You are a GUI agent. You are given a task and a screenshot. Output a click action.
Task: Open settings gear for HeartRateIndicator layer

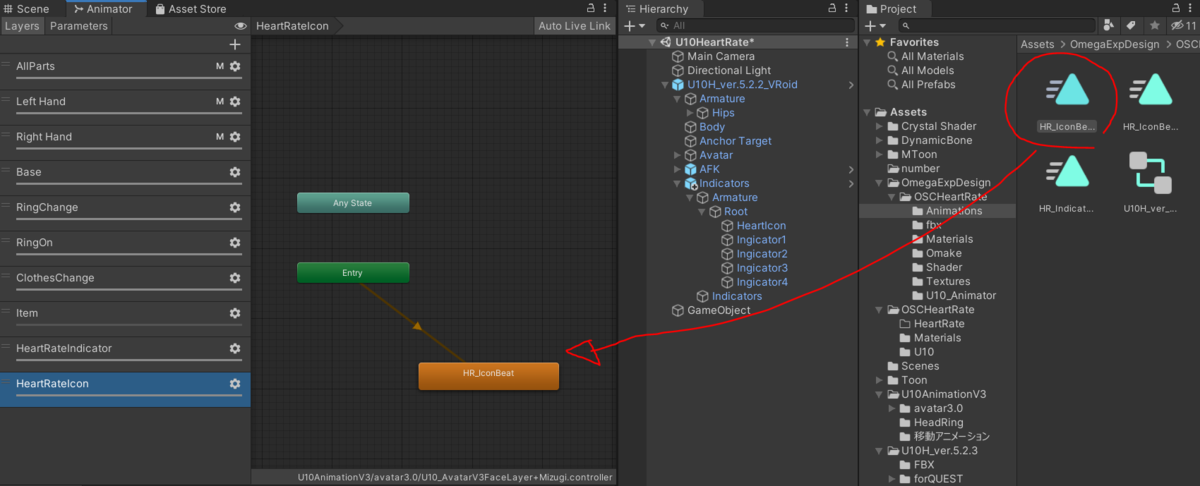[235, 349]
